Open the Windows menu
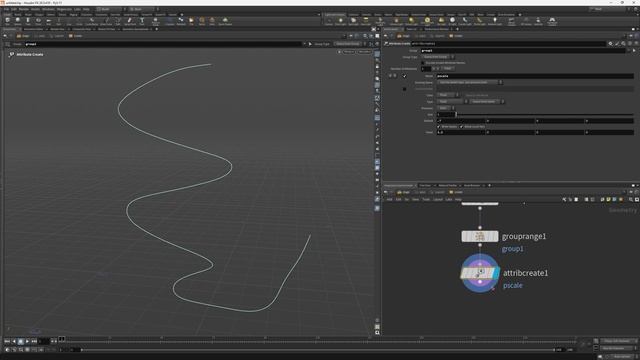This screenshot has height=360, width=640. click(48, 9)
